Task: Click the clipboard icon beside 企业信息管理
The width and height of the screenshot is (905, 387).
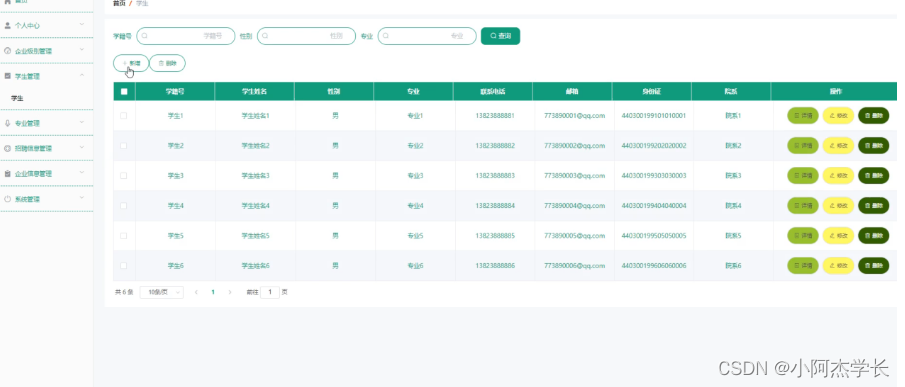Action: pos(8,174)
